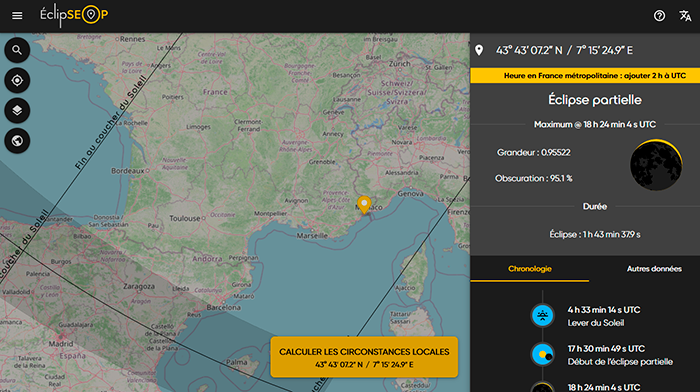Click Madrid on the map

60,344
